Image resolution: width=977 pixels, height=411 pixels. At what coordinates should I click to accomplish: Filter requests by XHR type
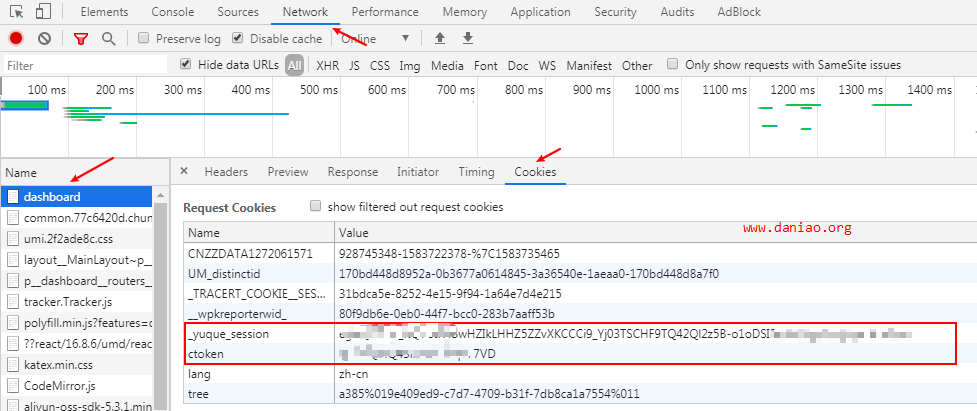[327, 65]
